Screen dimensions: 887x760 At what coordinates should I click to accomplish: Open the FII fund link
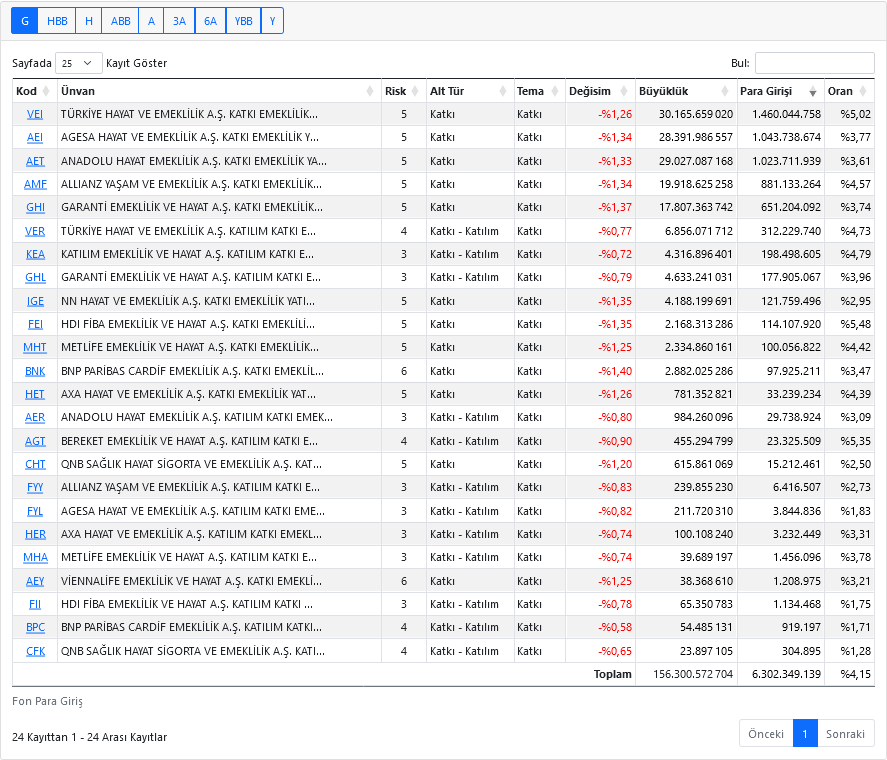(35, 606)
